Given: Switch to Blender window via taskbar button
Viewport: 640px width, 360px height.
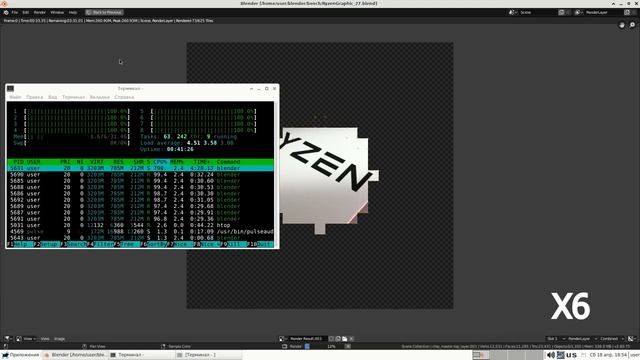Looking at the screenshot, I should point(75,355).
